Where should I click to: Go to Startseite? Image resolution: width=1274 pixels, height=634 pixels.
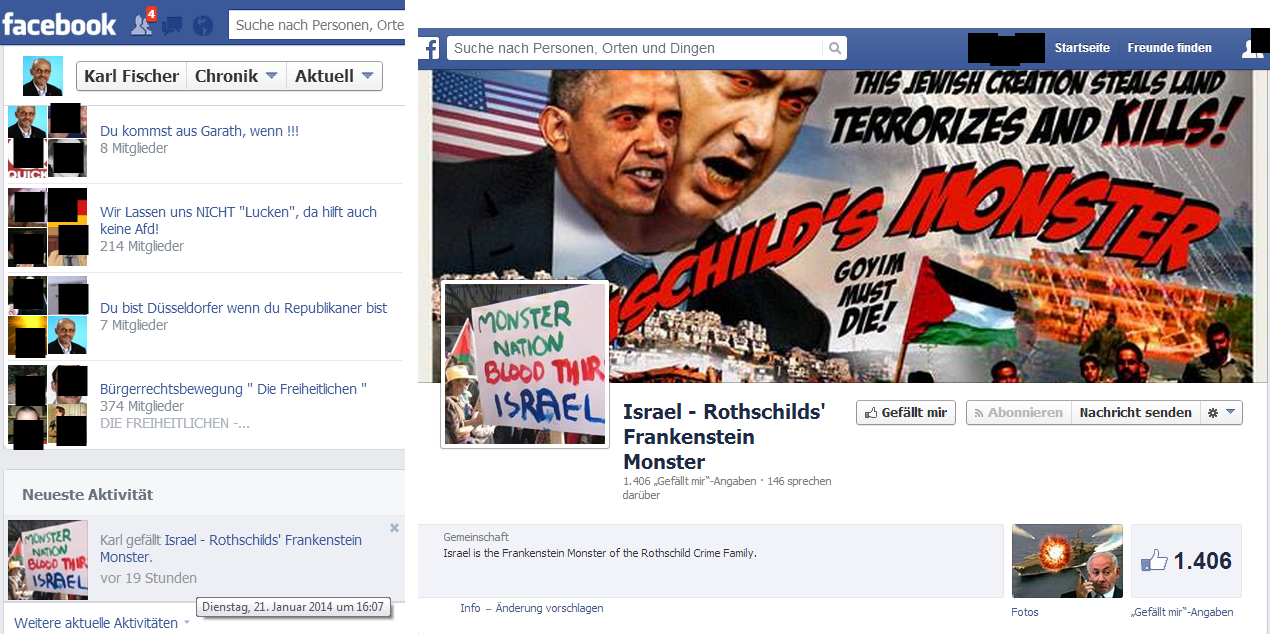coord(1082,48)
